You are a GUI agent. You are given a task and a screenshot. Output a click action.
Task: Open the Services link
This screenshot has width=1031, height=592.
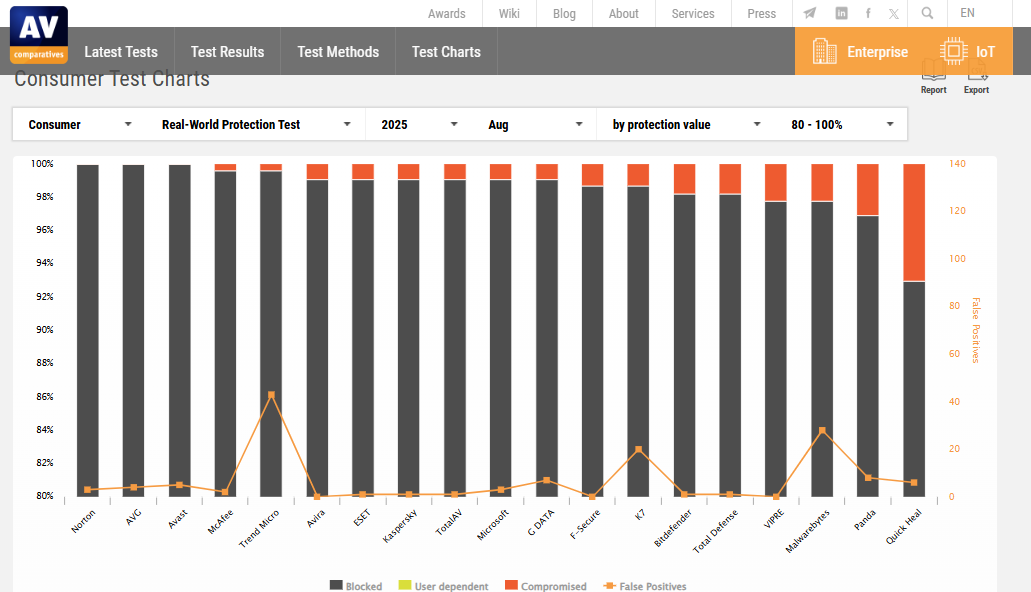(x=693, y=13)
